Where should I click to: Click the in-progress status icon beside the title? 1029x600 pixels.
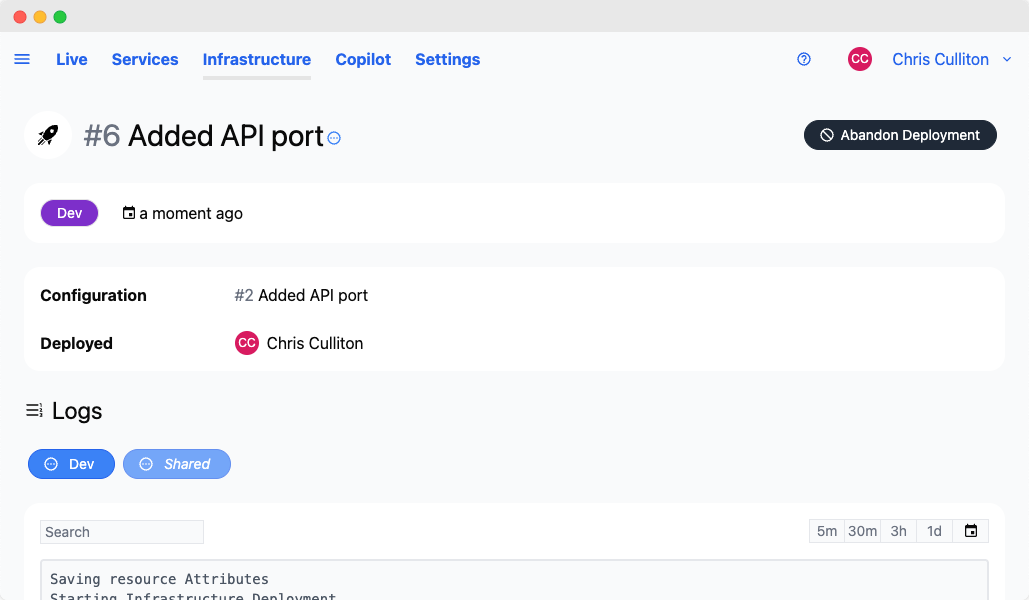click(x=334, y=138)
